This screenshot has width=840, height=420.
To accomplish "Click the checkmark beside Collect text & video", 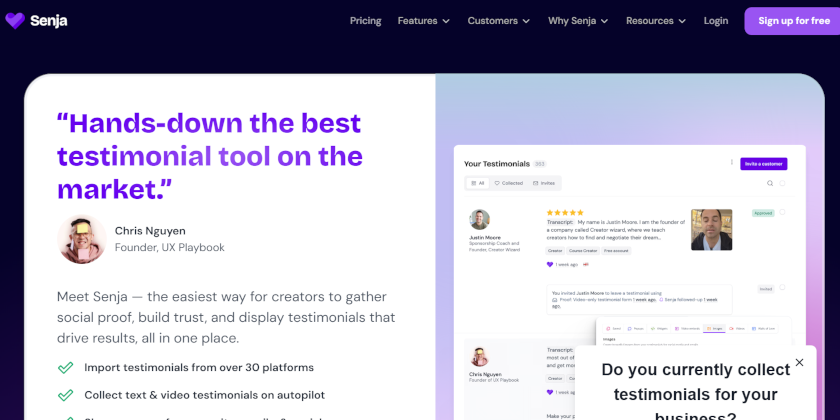I will (x=65, y=395).
